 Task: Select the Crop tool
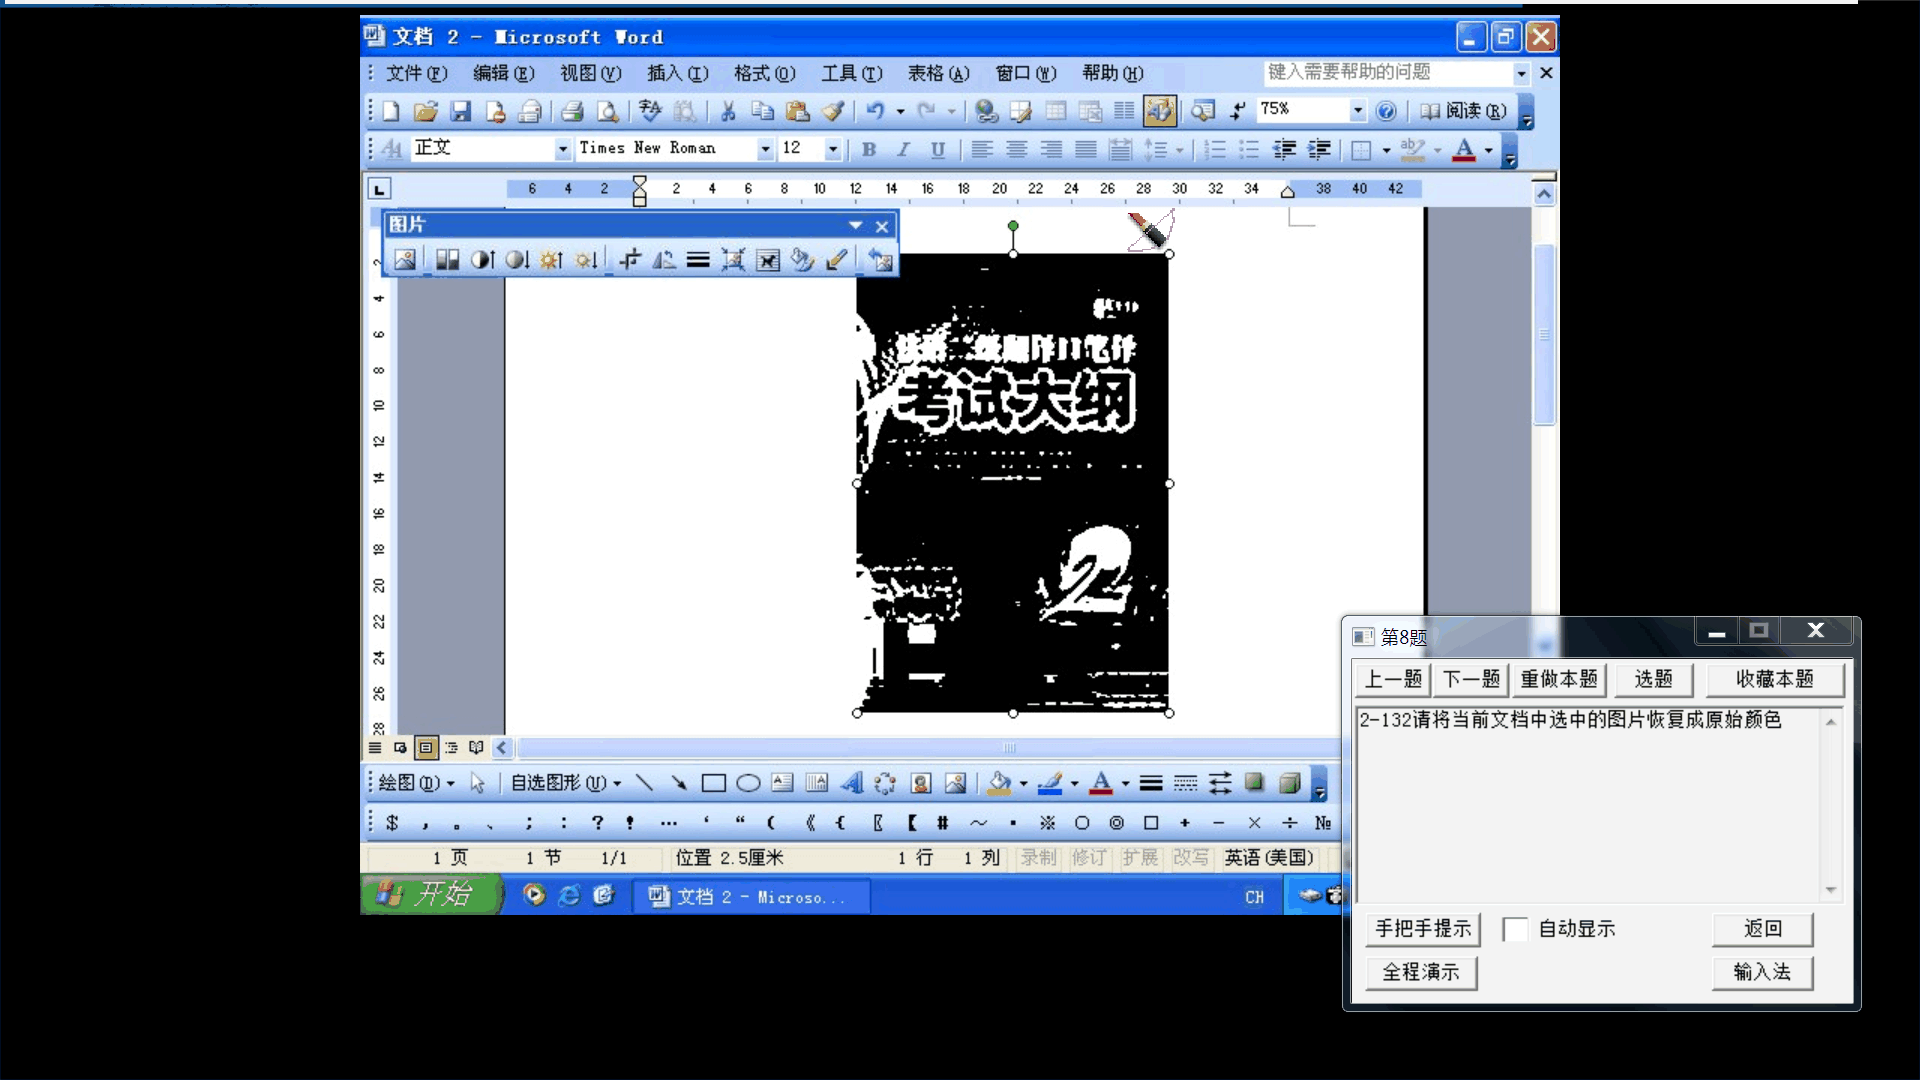tap(629, 260)
